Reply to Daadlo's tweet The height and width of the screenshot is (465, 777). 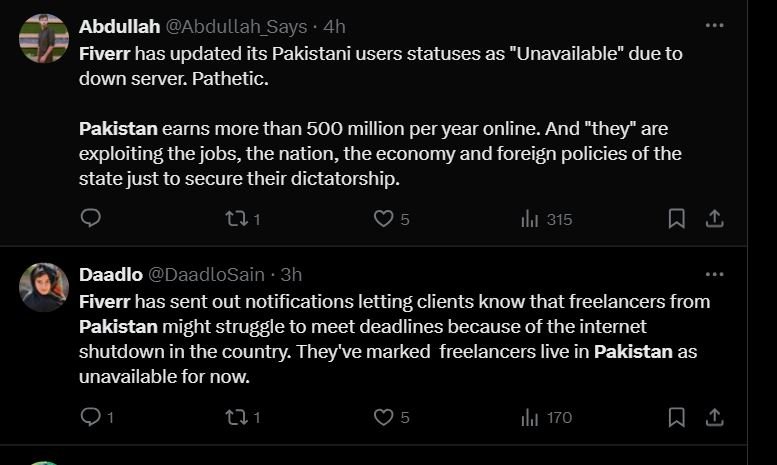pyautogui.click(x=90, y=417)
